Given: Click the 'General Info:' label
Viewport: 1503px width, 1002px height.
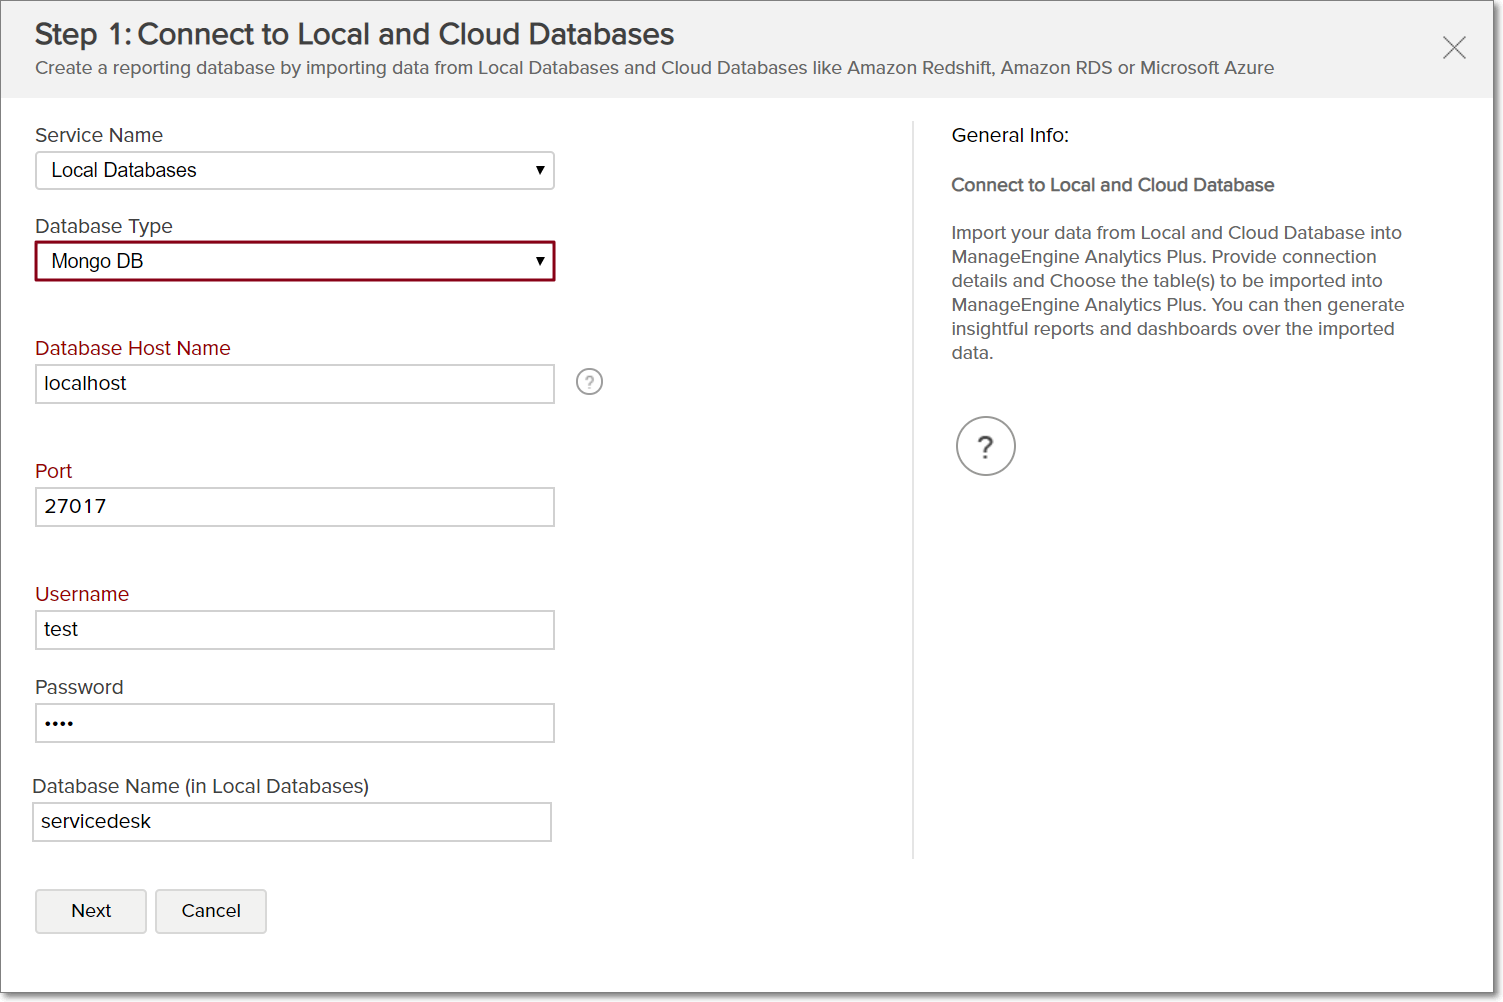Looking at the screenshot, I should [x=1010, y=135].
